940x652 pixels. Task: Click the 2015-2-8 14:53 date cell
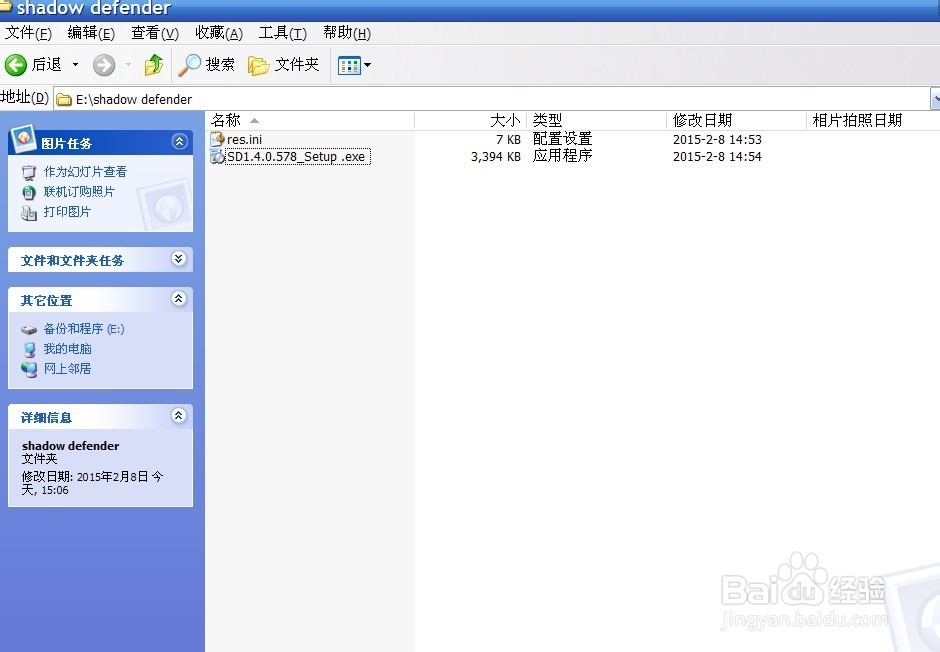click(x=717, y=140)
